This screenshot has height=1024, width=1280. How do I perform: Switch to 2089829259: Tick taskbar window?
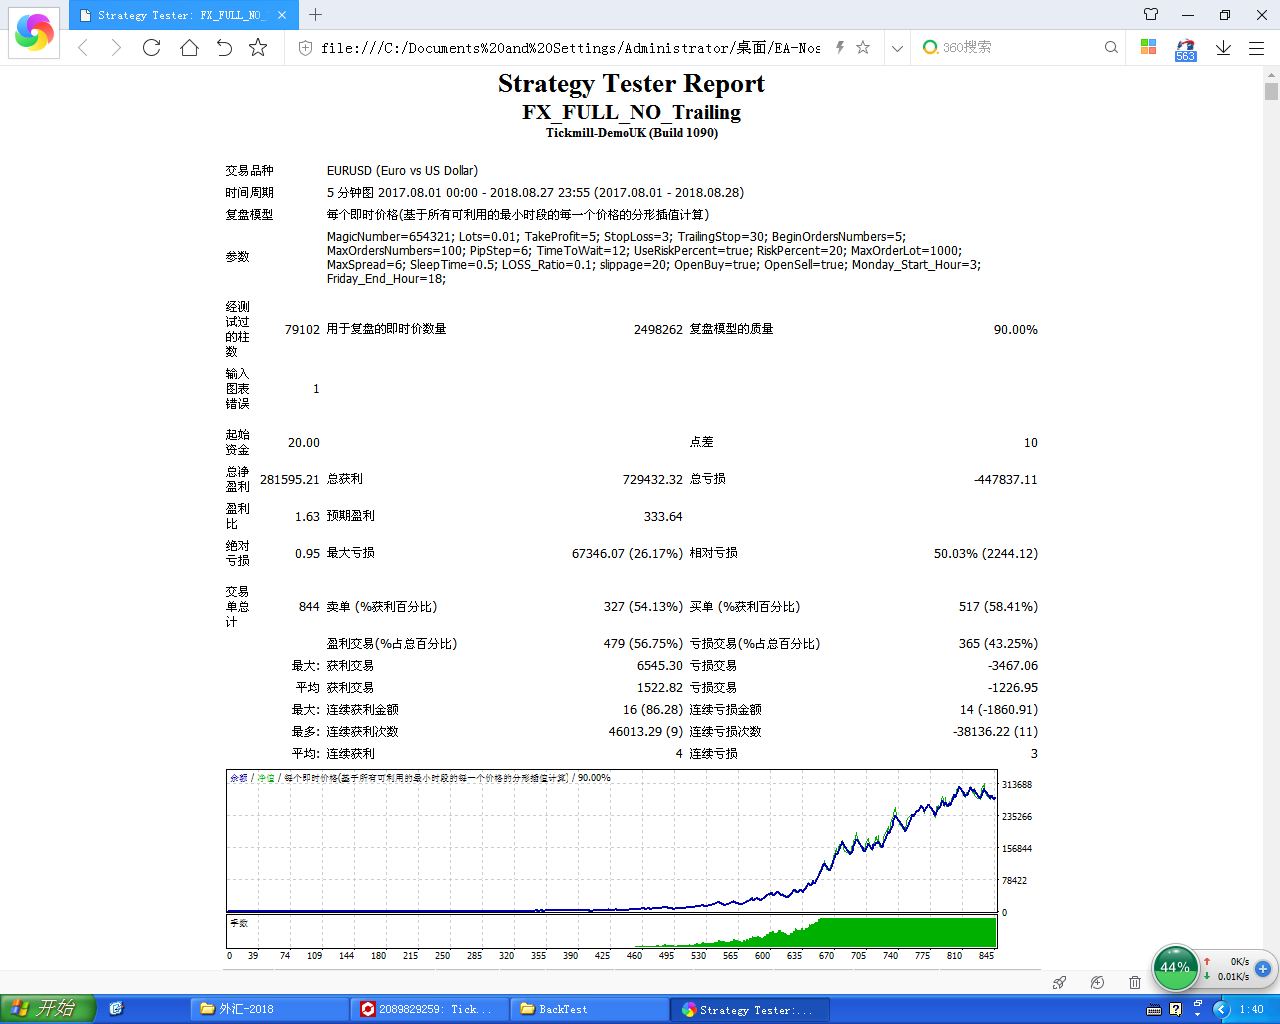430,1009
